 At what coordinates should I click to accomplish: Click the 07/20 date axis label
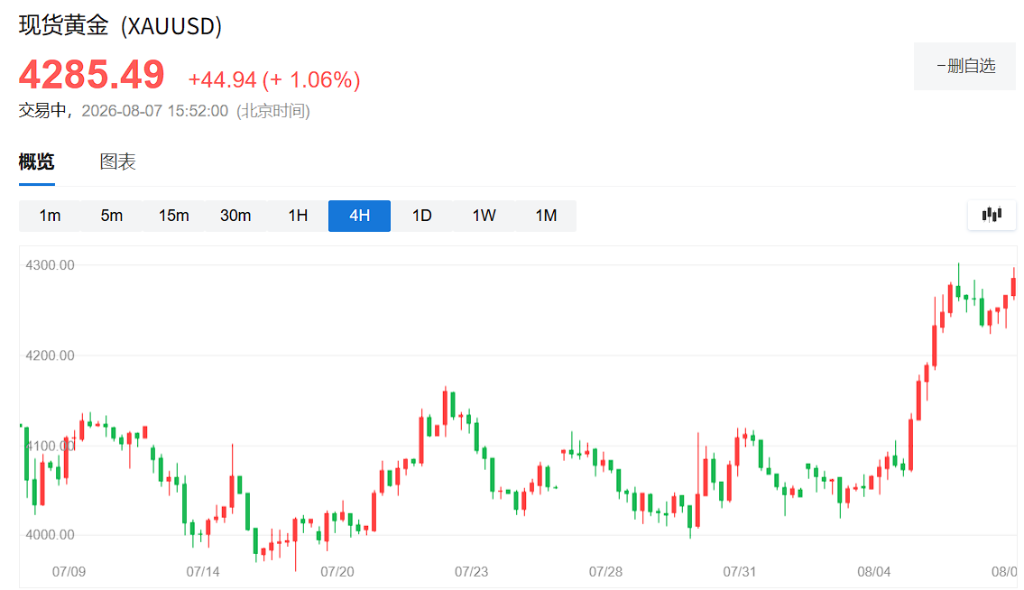(x=337, y=572)
